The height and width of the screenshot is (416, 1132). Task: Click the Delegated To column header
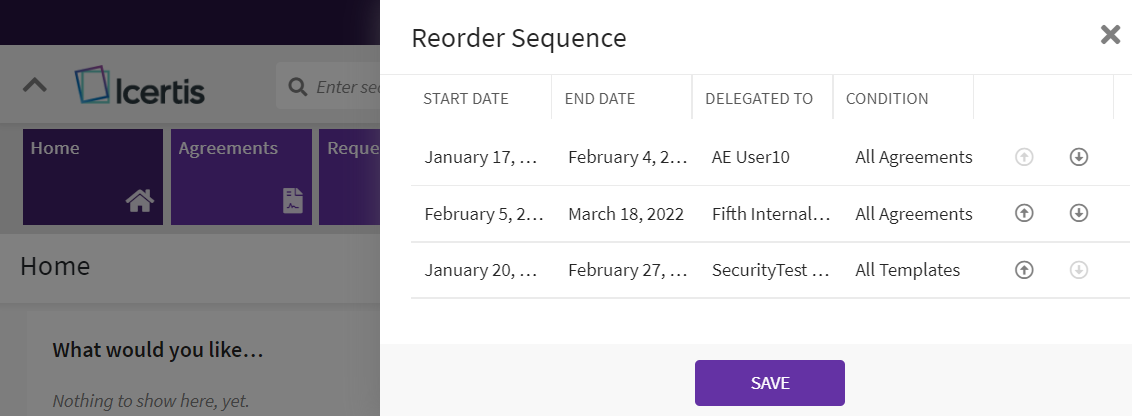pyautogui.click(x=759, y=99)
